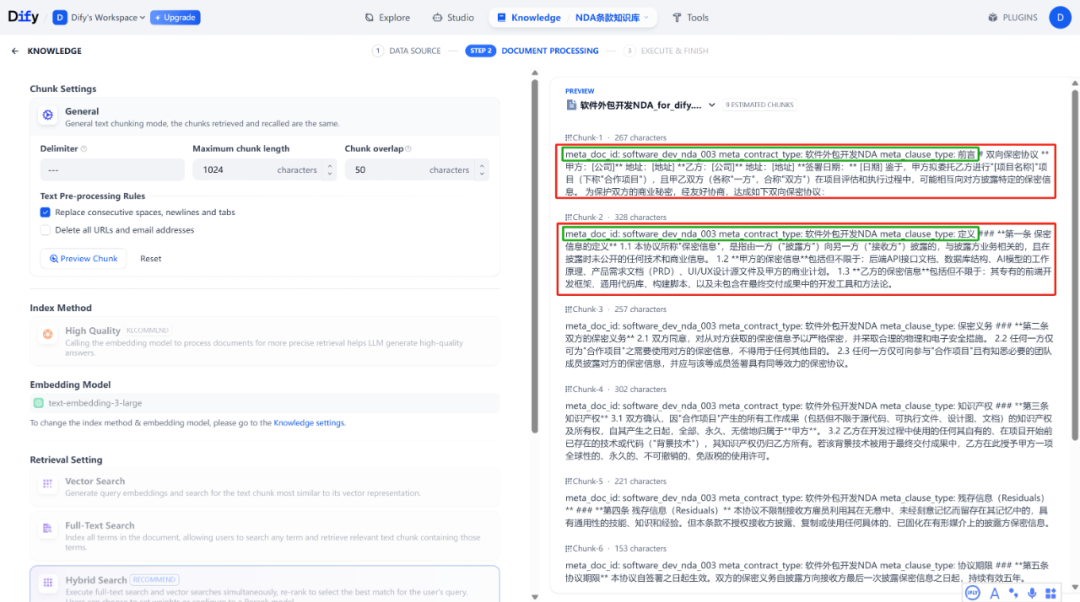
Task: Click the Explore compass icon
Action: click(369, 17)
